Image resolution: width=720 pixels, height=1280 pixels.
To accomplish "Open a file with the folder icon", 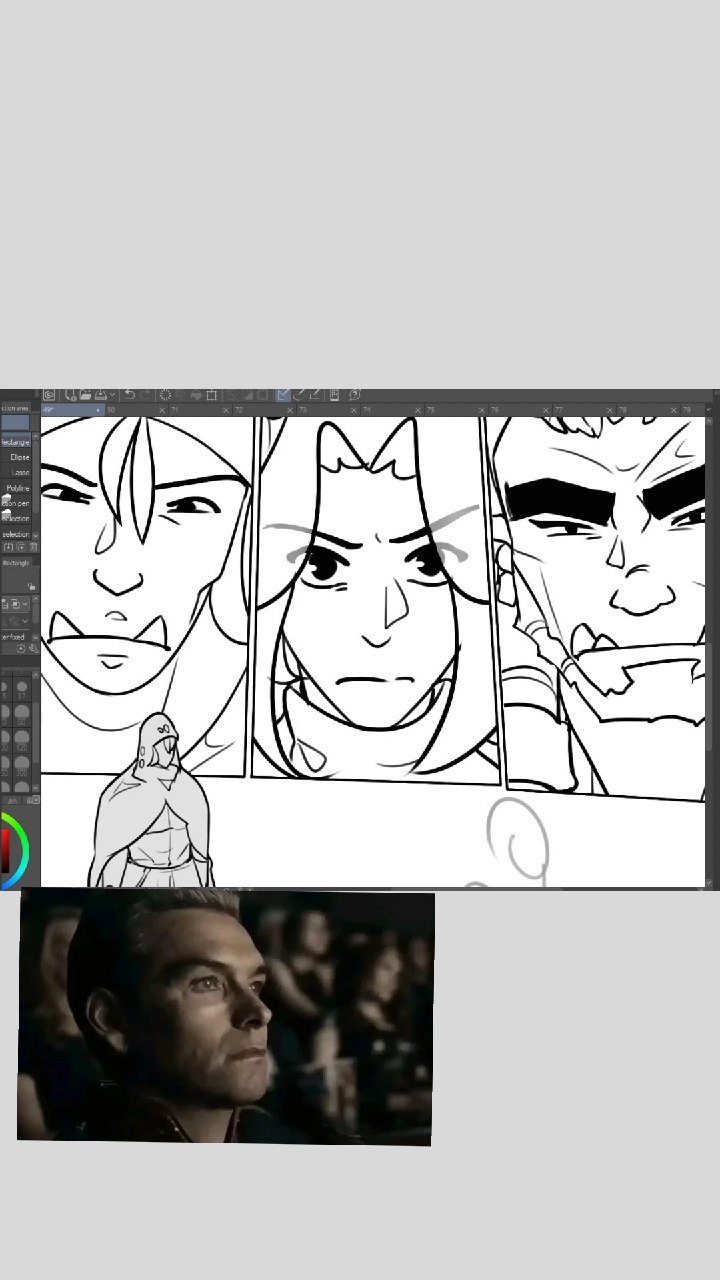I will 85,395.
